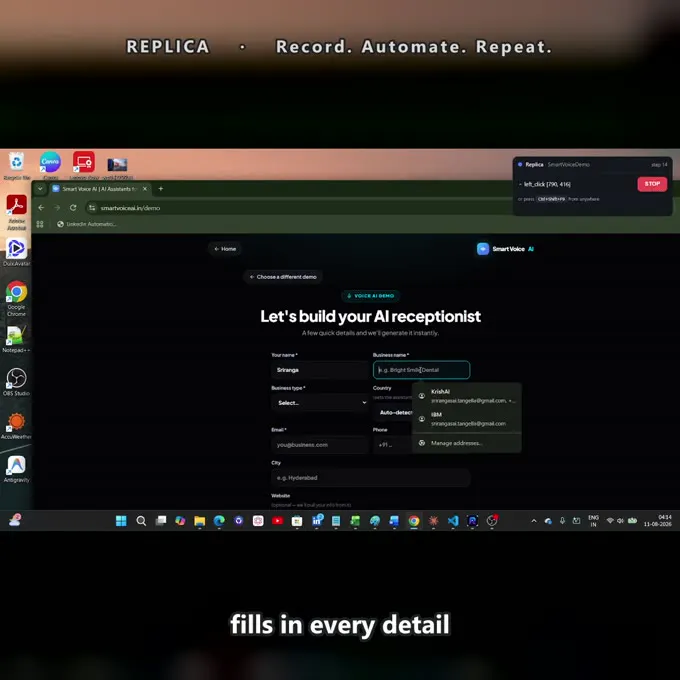Open Microsoft Store from the taskbar
The image size is (680, 680).
[x=297, y=521]
